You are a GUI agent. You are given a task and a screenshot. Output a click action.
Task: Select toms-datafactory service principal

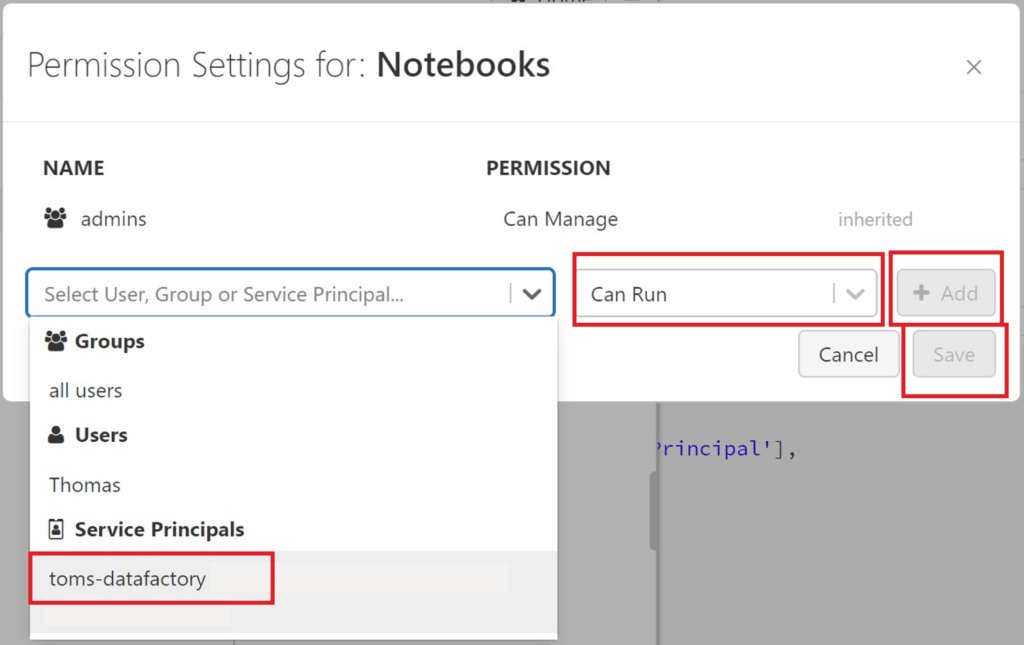coord(128,579)
